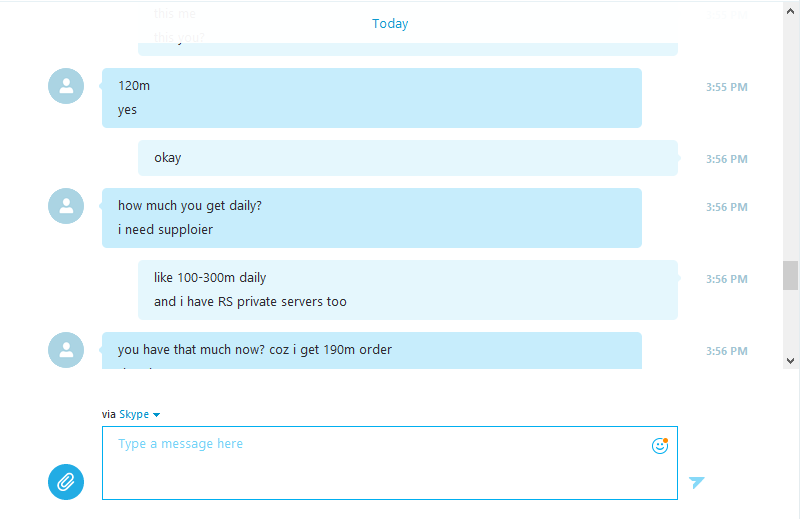Open the emoticon picker smiley icon

tap(660, 446)
